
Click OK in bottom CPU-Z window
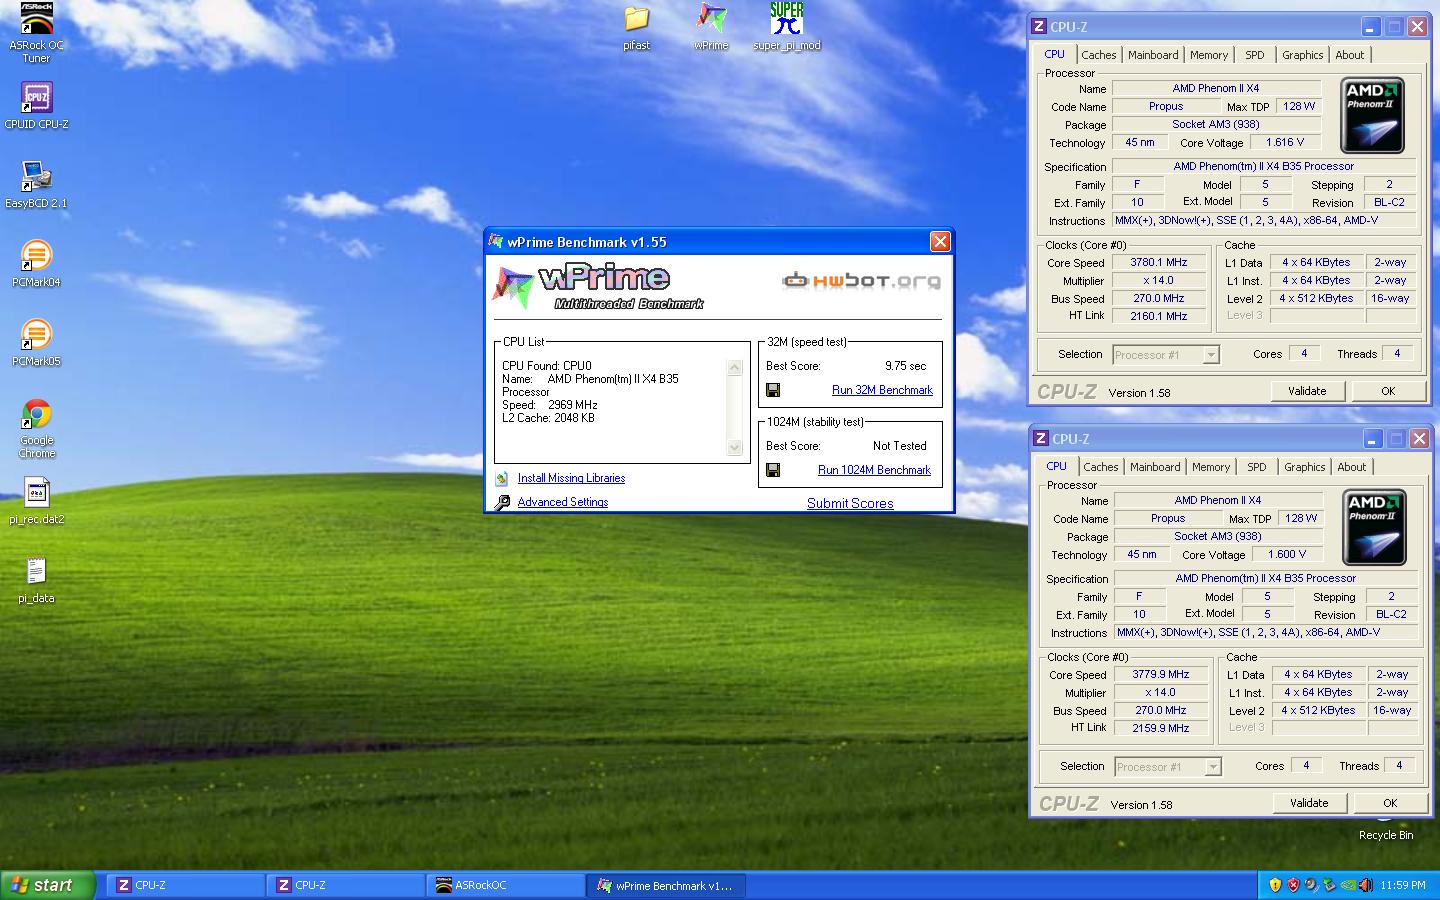tap(1390, 803)
